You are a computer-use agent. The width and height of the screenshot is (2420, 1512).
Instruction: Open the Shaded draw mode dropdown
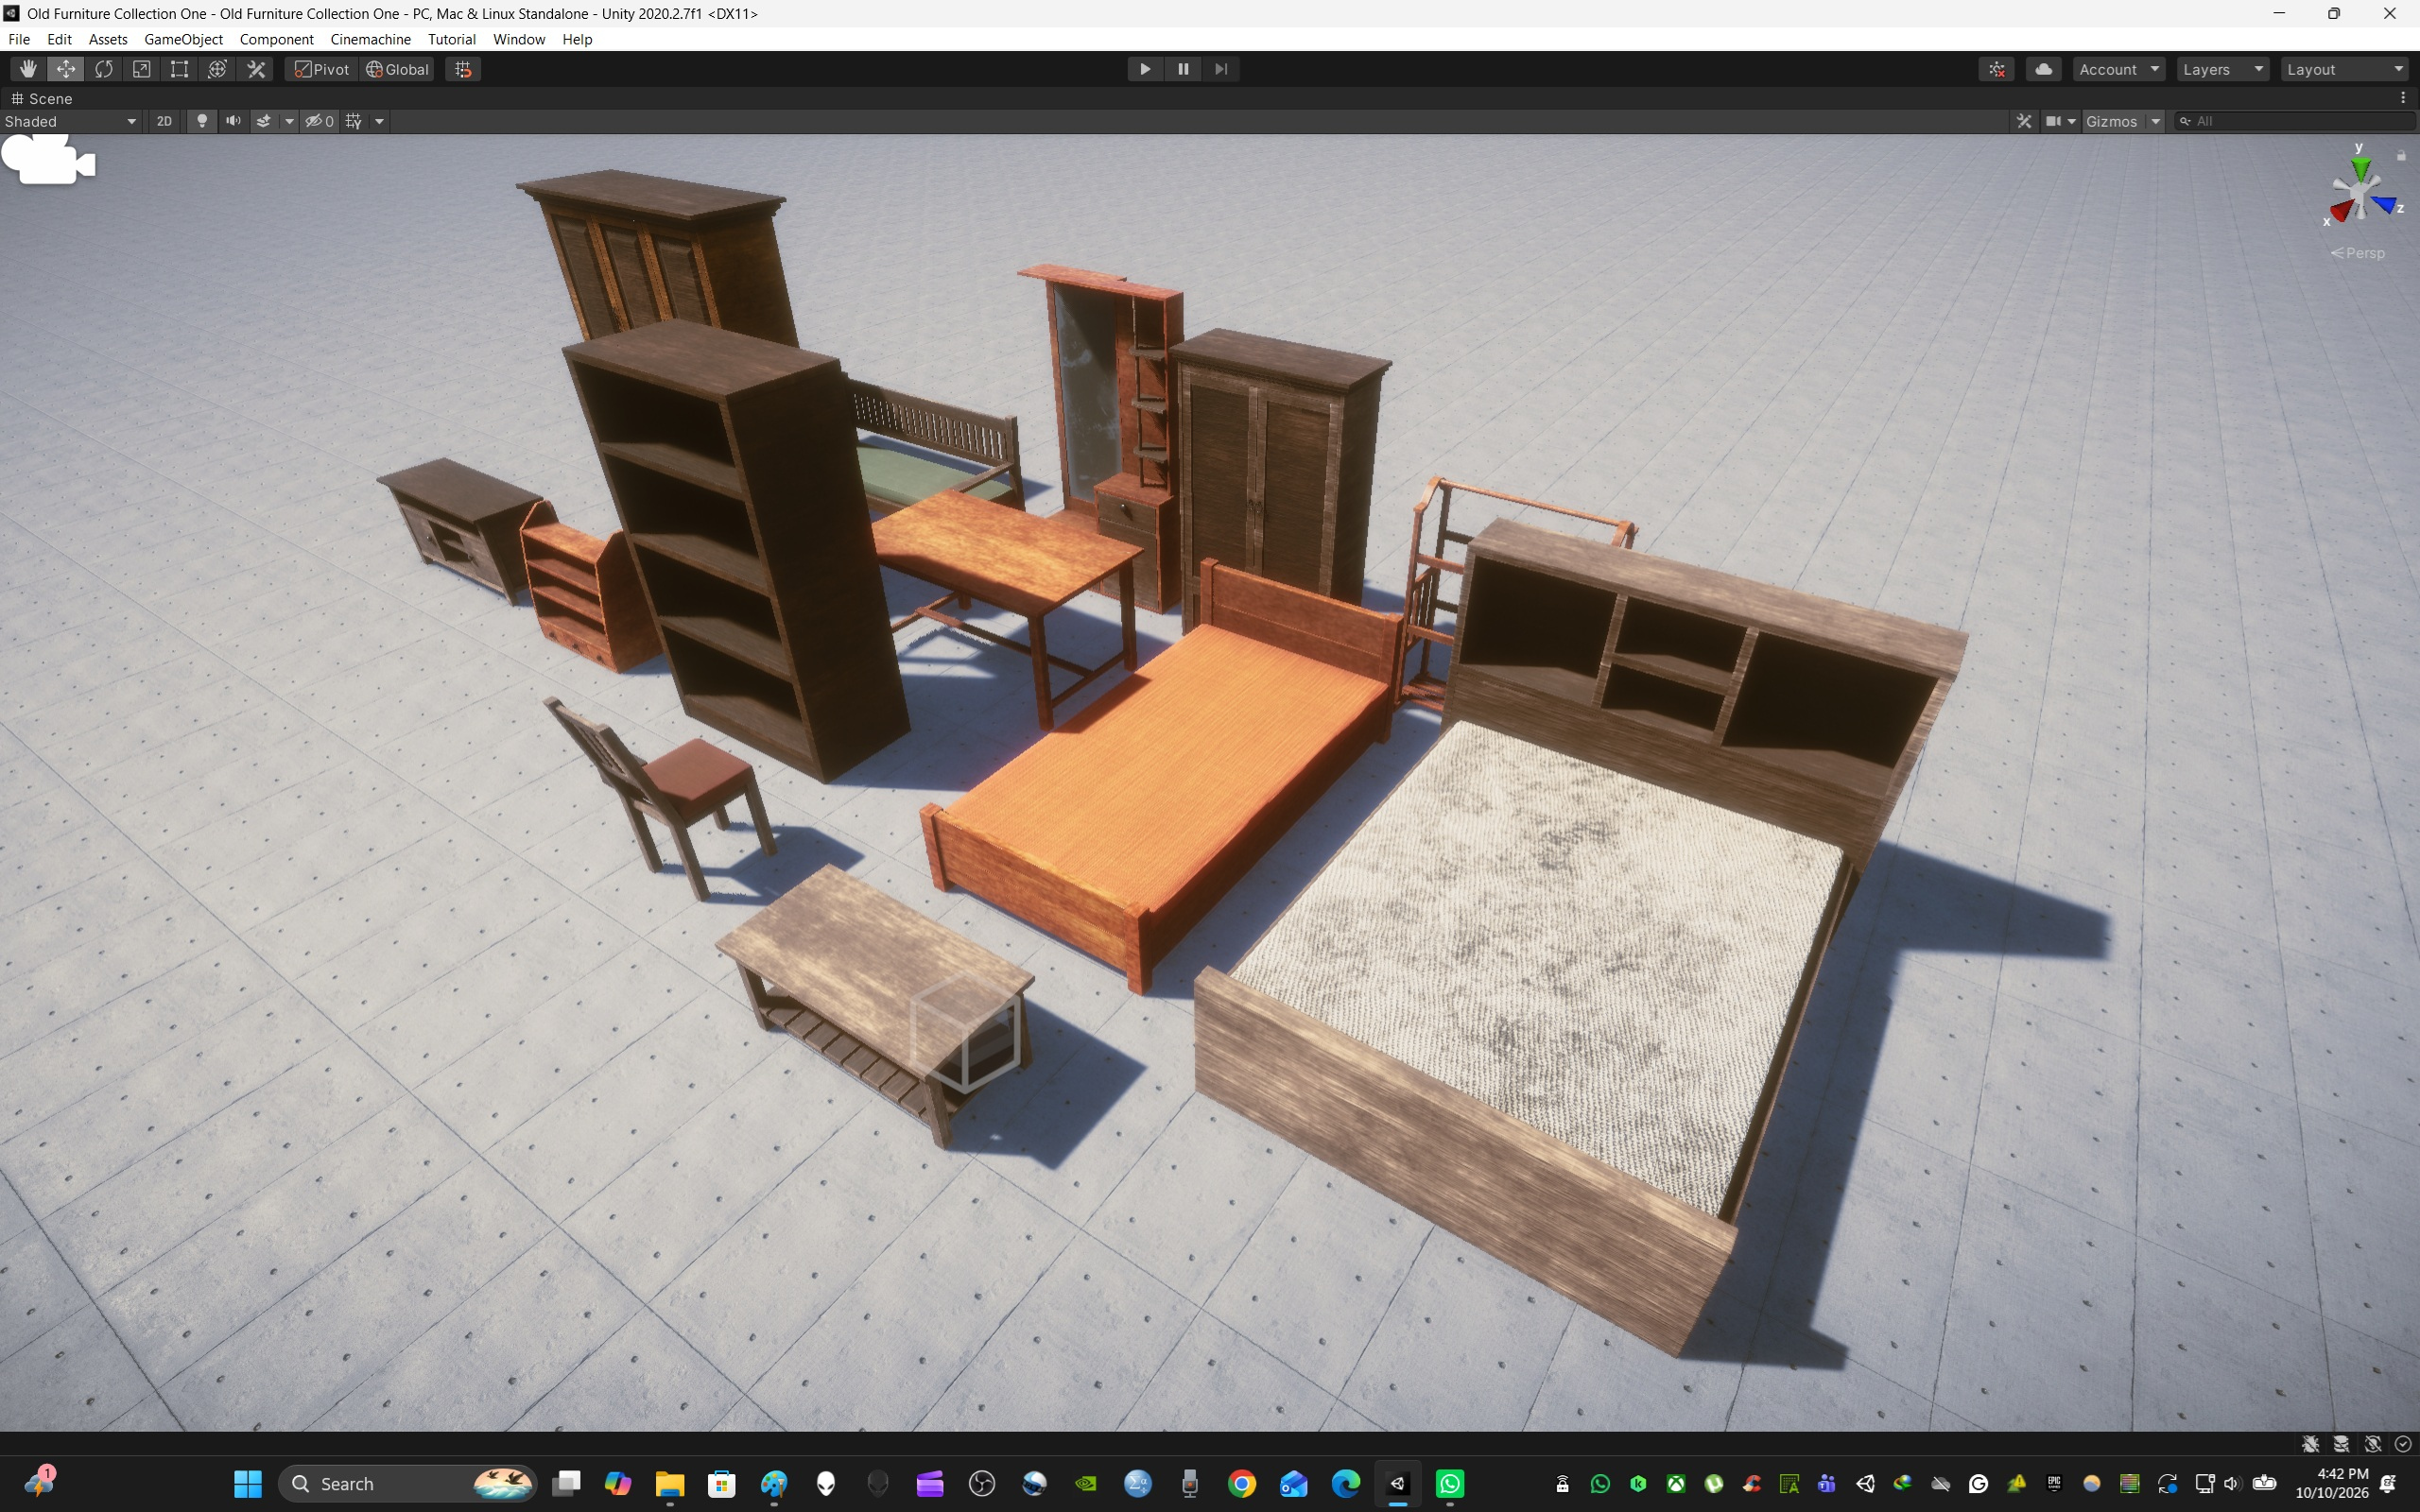coord(71,121)
